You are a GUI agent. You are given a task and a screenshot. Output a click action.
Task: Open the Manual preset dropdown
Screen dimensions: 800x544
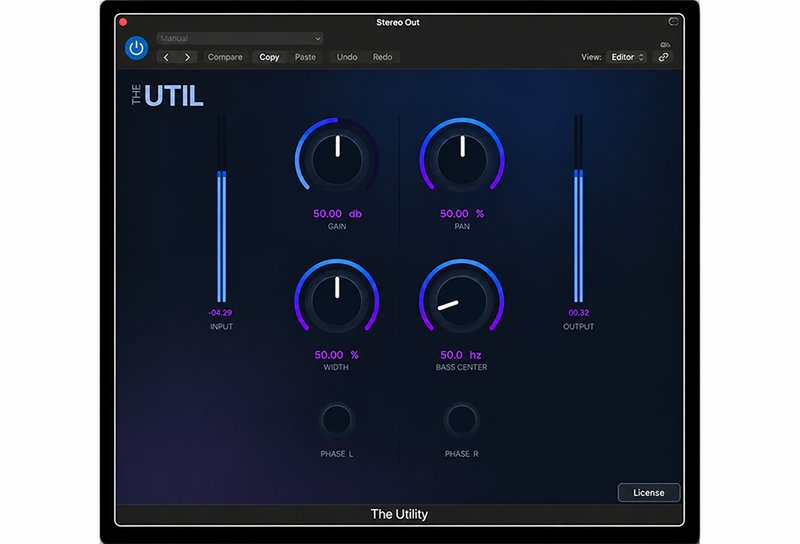tap(240, 38)
